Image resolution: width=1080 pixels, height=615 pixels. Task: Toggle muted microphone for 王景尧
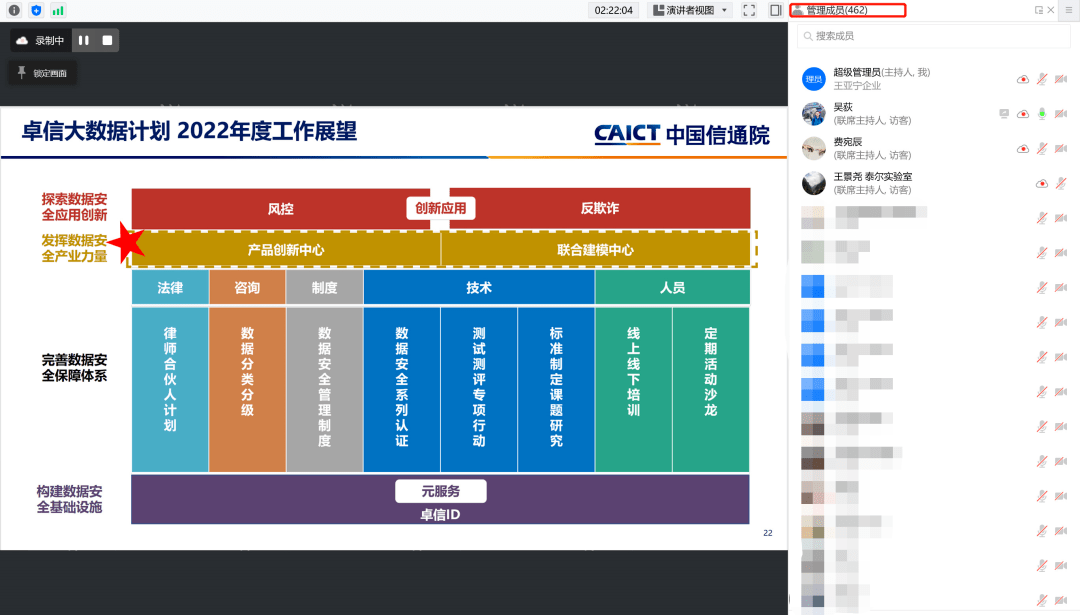(x=1061, y=183)
